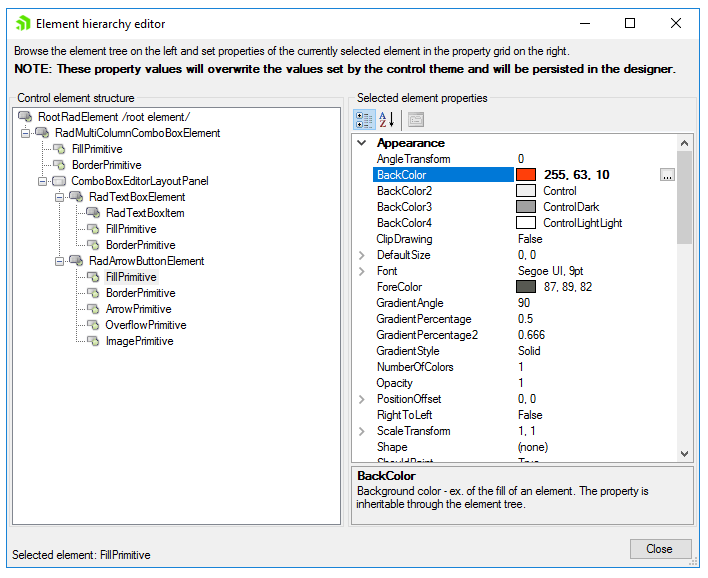Select FillPrimitive under RadTextBoxElement
This screenshot has width=708, height=578.
[131, 229]
